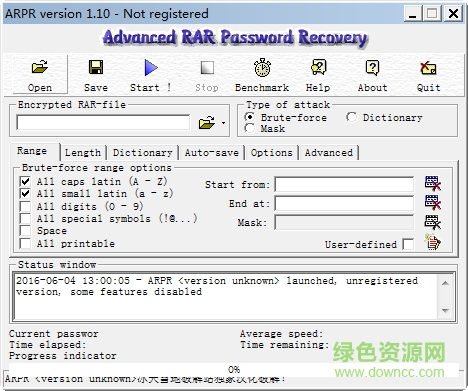The height and width of the screenshot is (391, 468).
Task: Start the attack with the Start button
Action: coord(151,75)
